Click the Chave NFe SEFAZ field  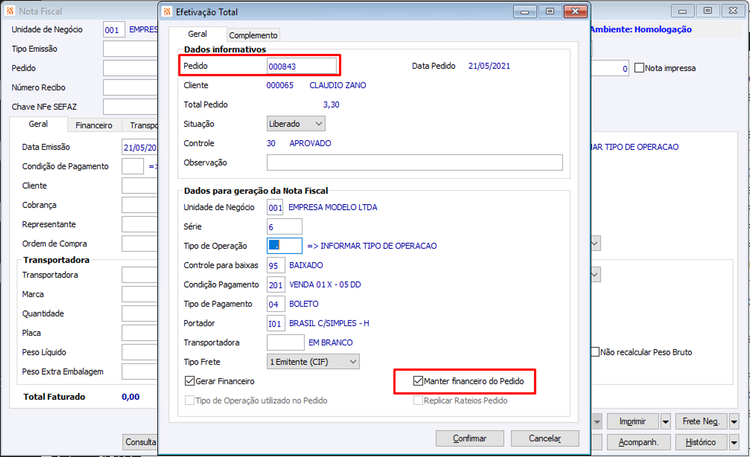pos(130,107)
